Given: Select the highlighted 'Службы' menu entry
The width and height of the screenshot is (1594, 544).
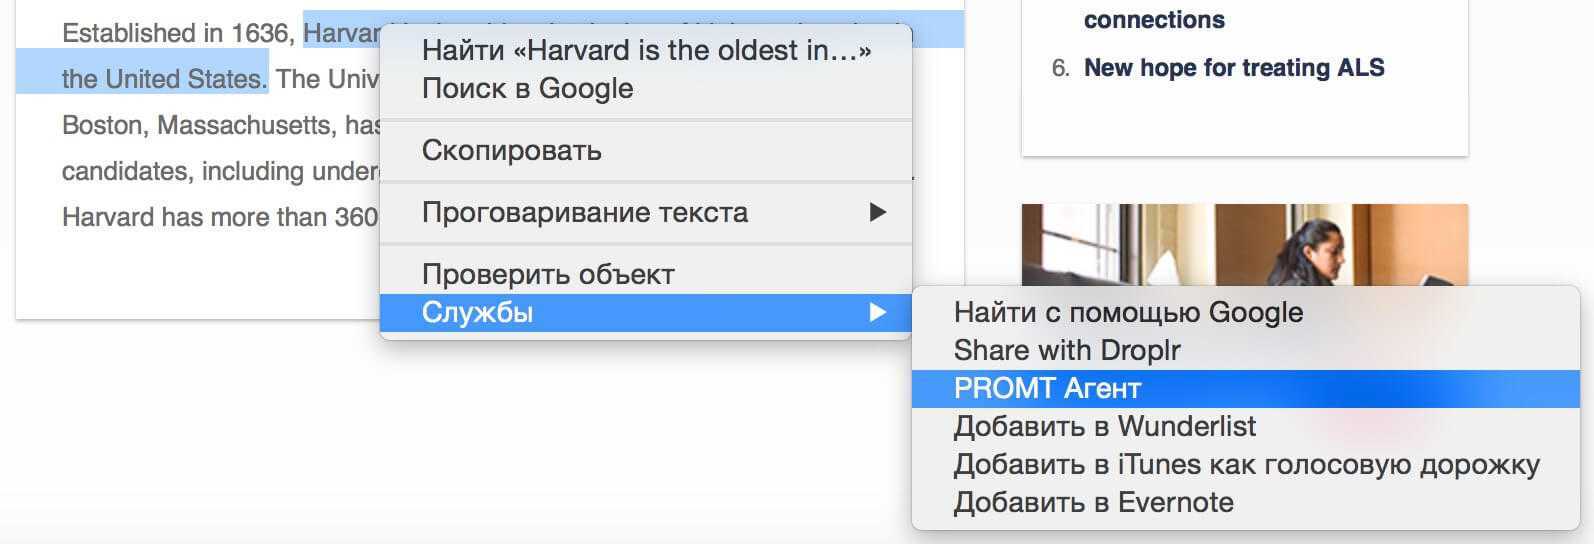Looking at the screenshot, I should (x=646, y=312).
